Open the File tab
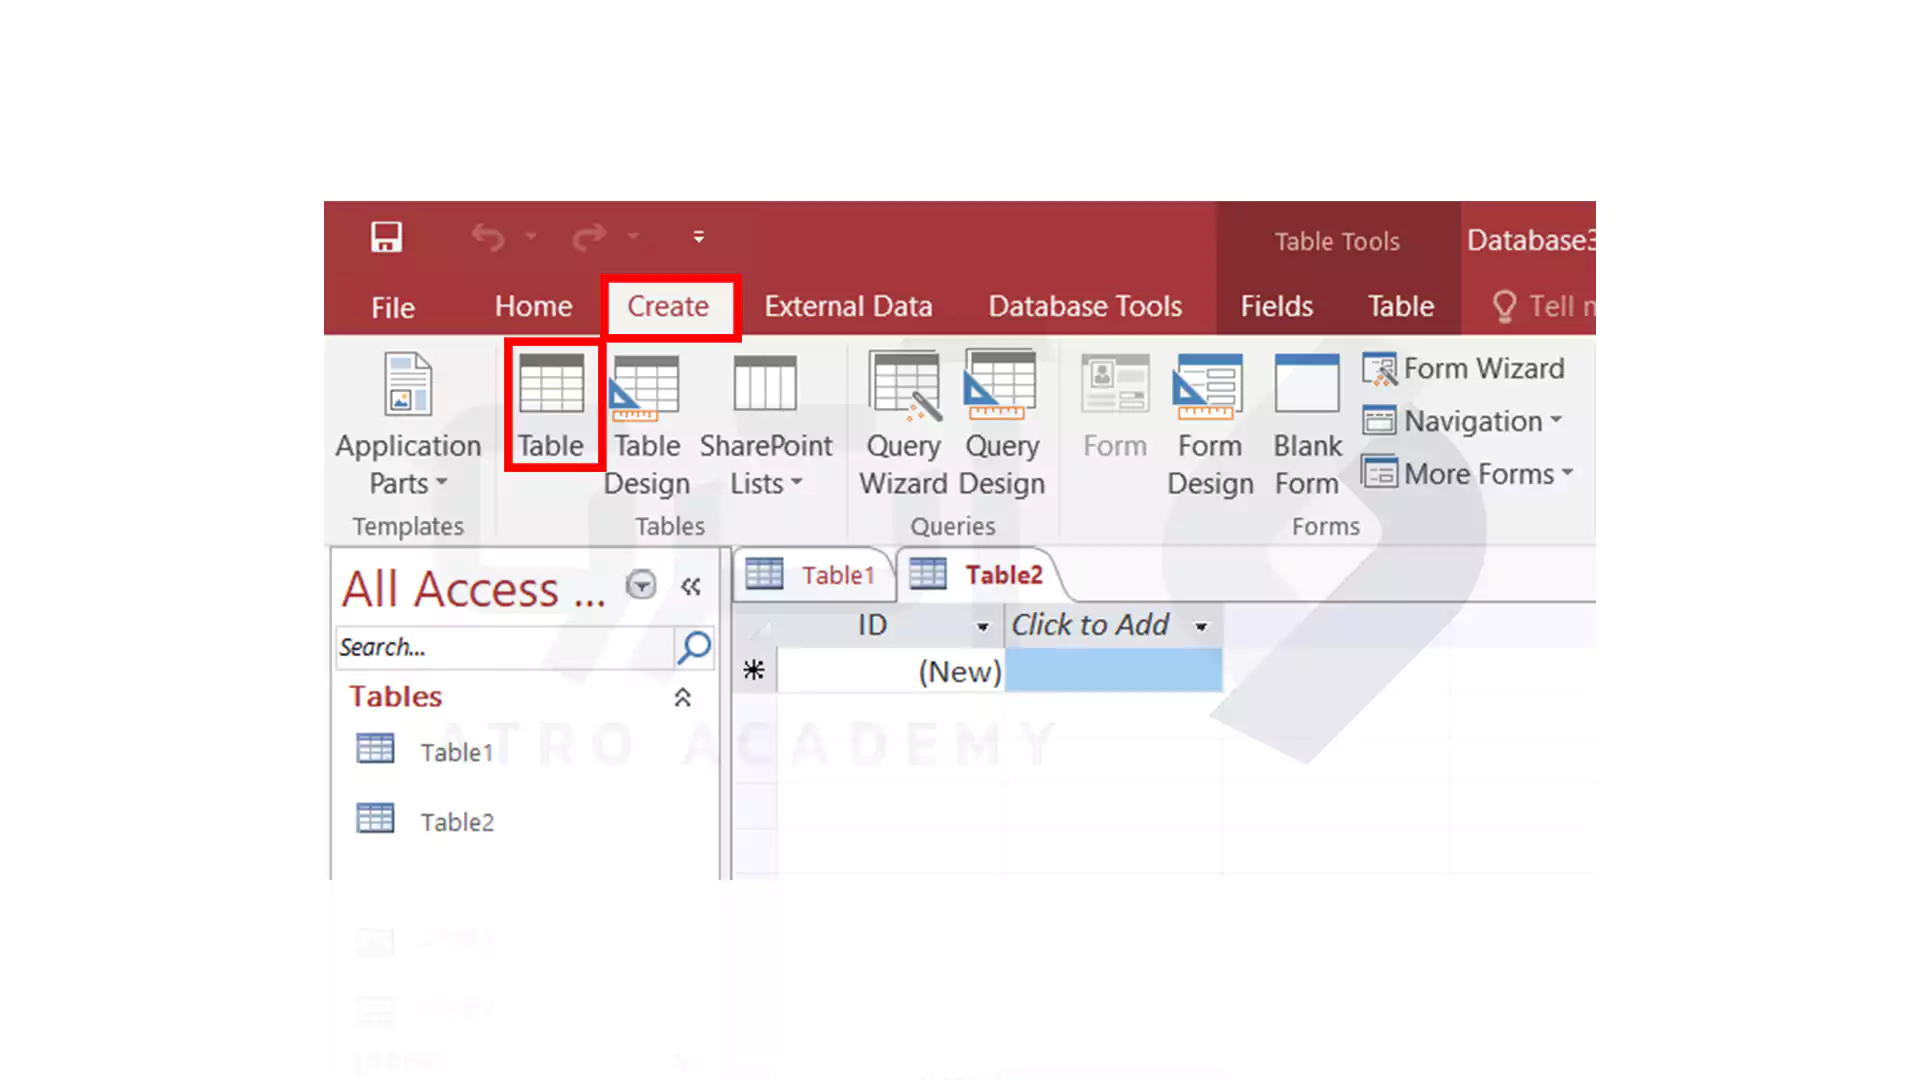1920x1080 pixels. click(393, 307)
